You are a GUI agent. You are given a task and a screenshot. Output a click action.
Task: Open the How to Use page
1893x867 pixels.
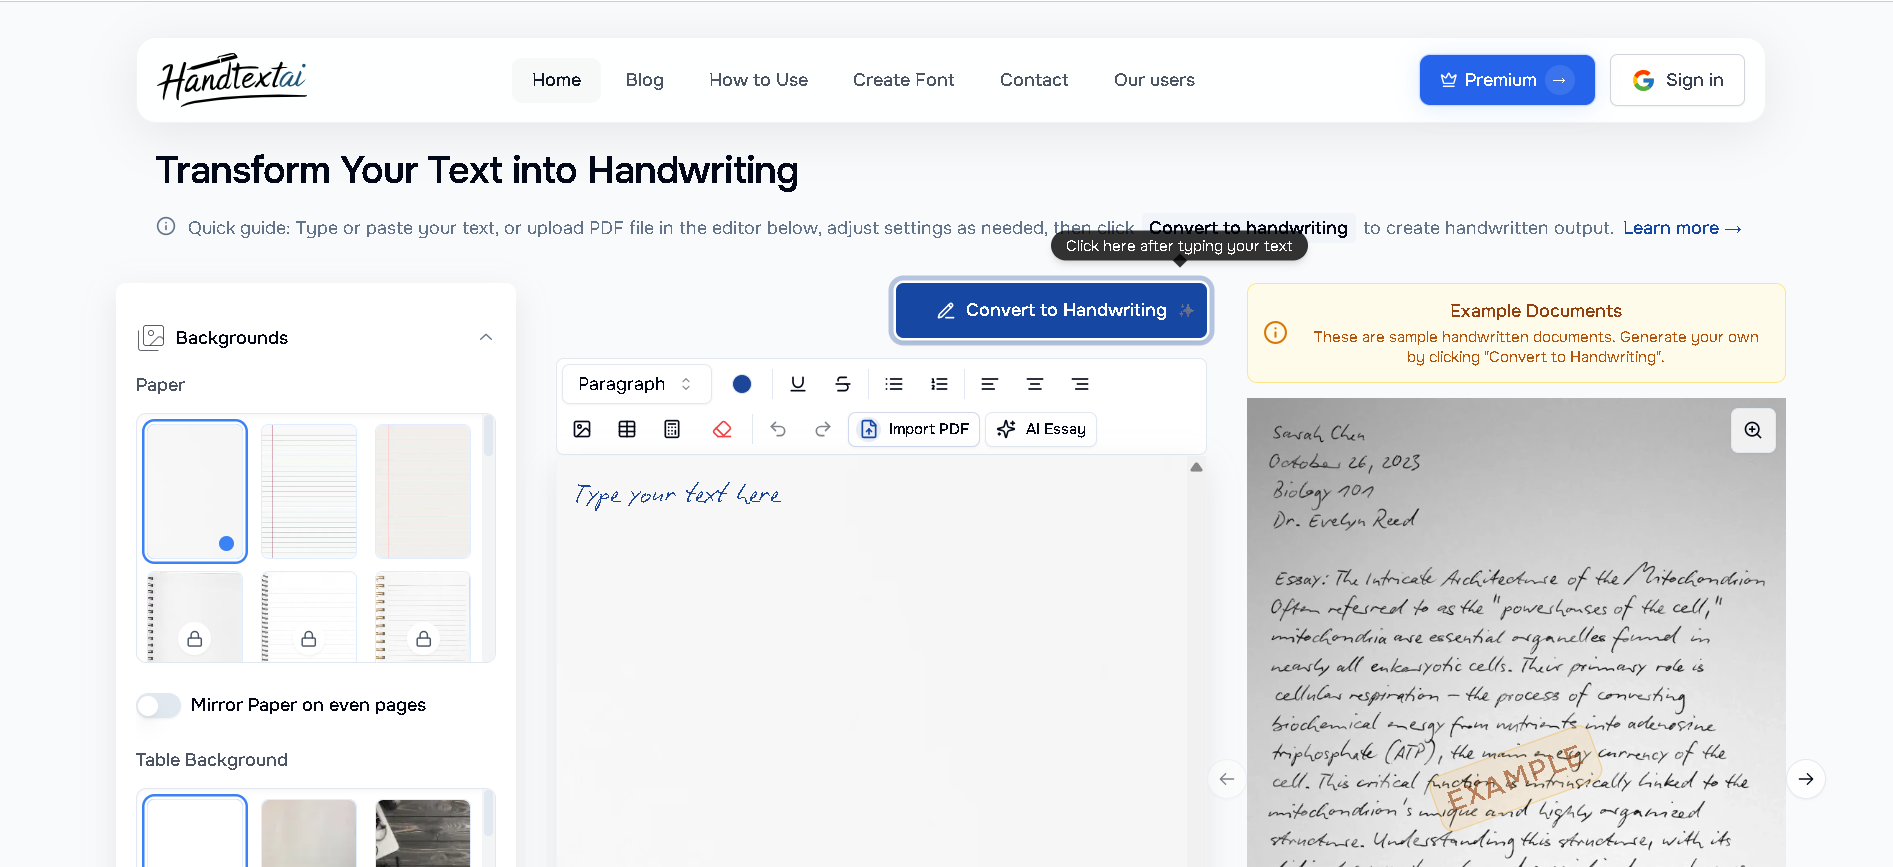759,80
